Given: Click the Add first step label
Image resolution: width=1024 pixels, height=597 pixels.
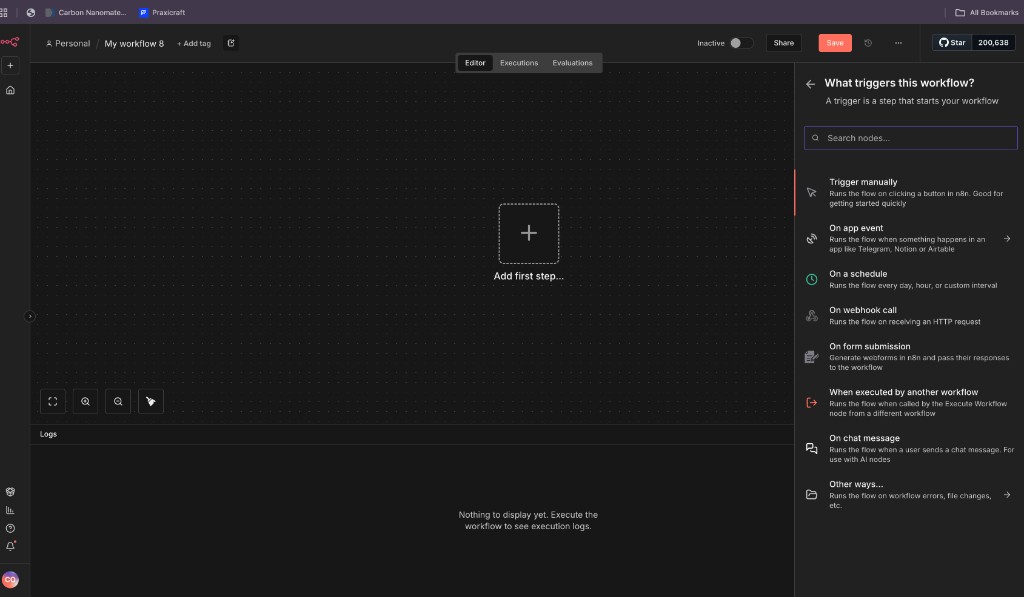Looking at the screenshot, I should tap(528, 276).
